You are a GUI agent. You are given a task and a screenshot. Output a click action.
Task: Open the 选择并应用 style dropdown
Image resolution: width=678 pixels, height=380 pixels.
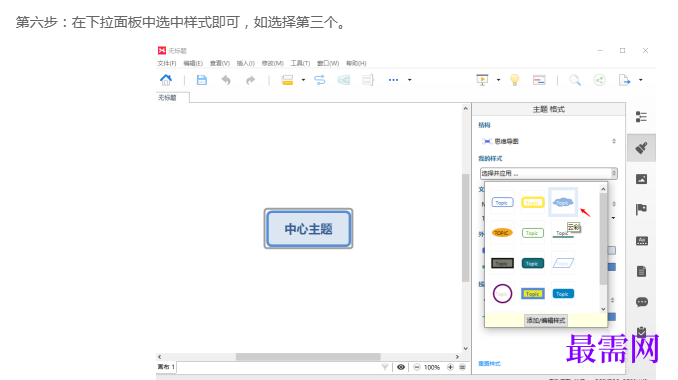(548, 173)
